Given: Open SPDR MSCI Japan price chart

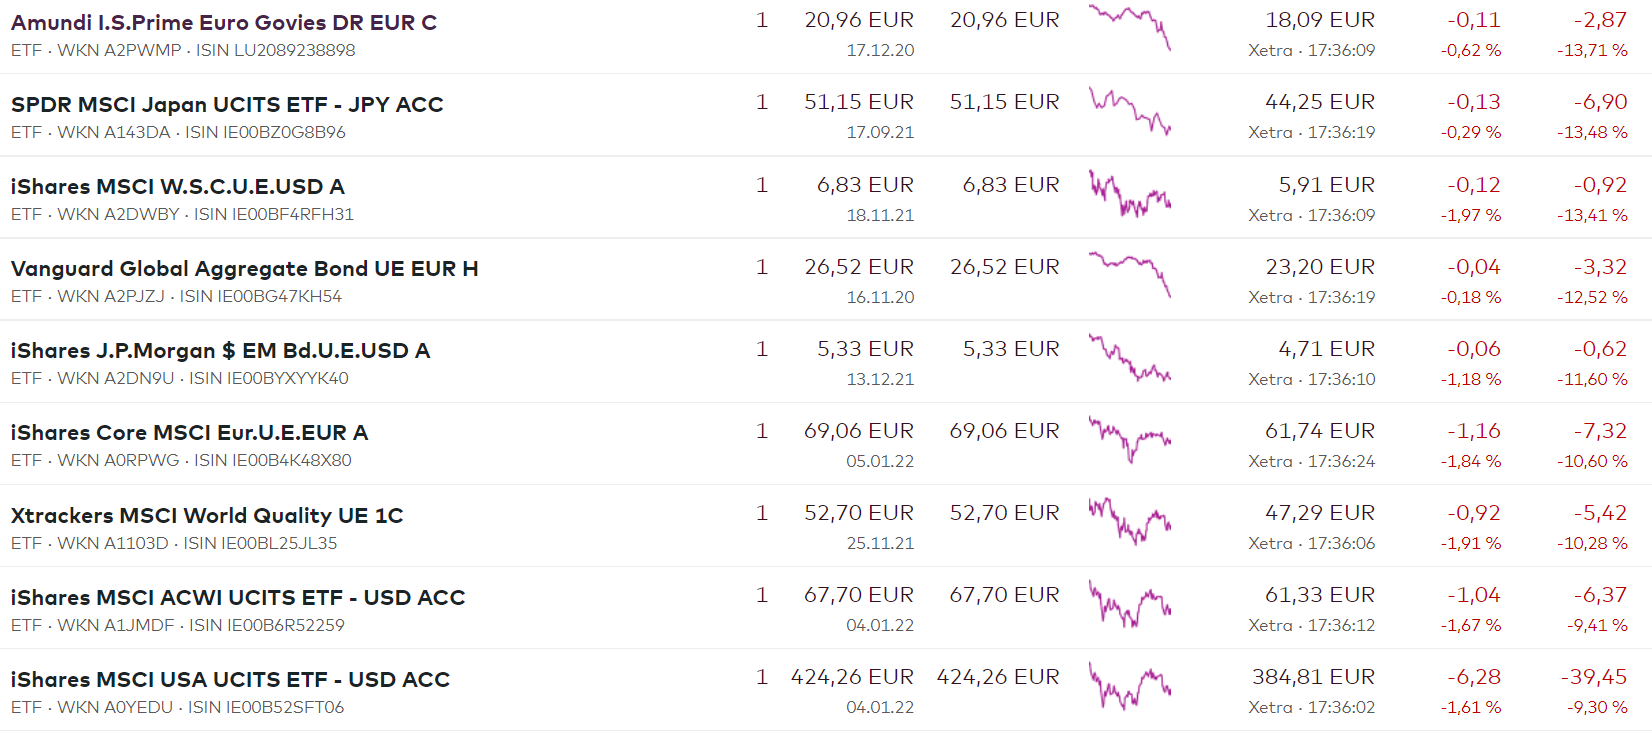Looking at the screenshot, I should pos(1130,110).
